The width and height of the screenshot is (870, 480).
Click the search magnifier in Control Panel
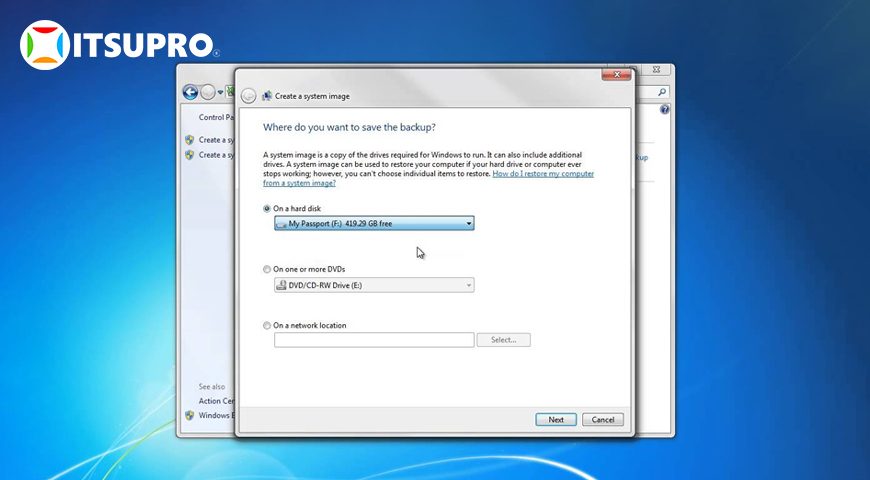[664, 92]
